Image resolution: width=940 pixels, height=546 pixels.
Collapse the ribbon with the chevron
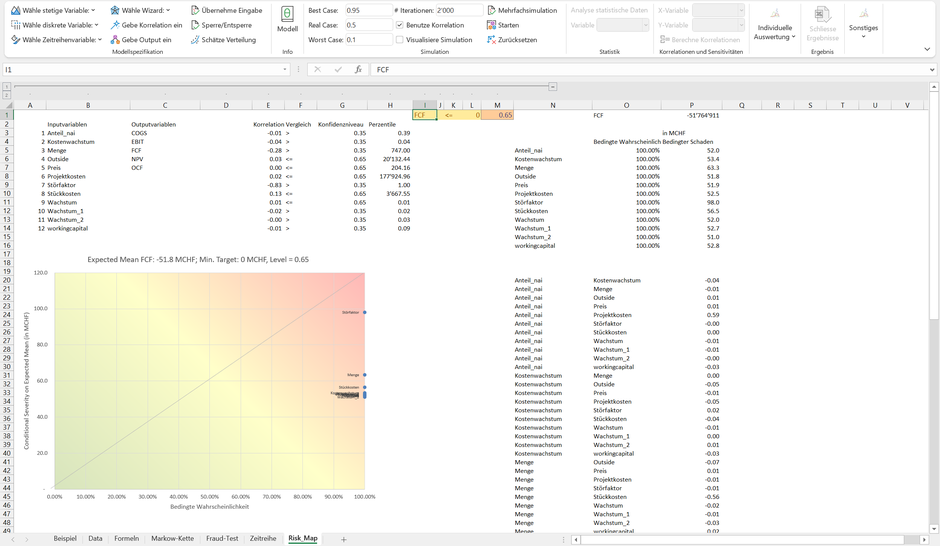coord(927,50)
